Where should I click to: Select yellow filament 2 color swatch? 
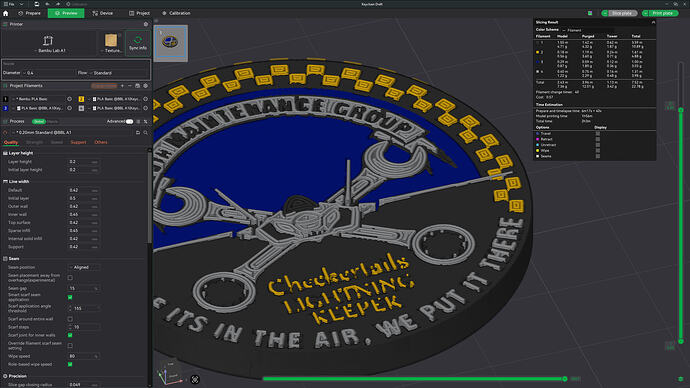[x=81, y=99]
